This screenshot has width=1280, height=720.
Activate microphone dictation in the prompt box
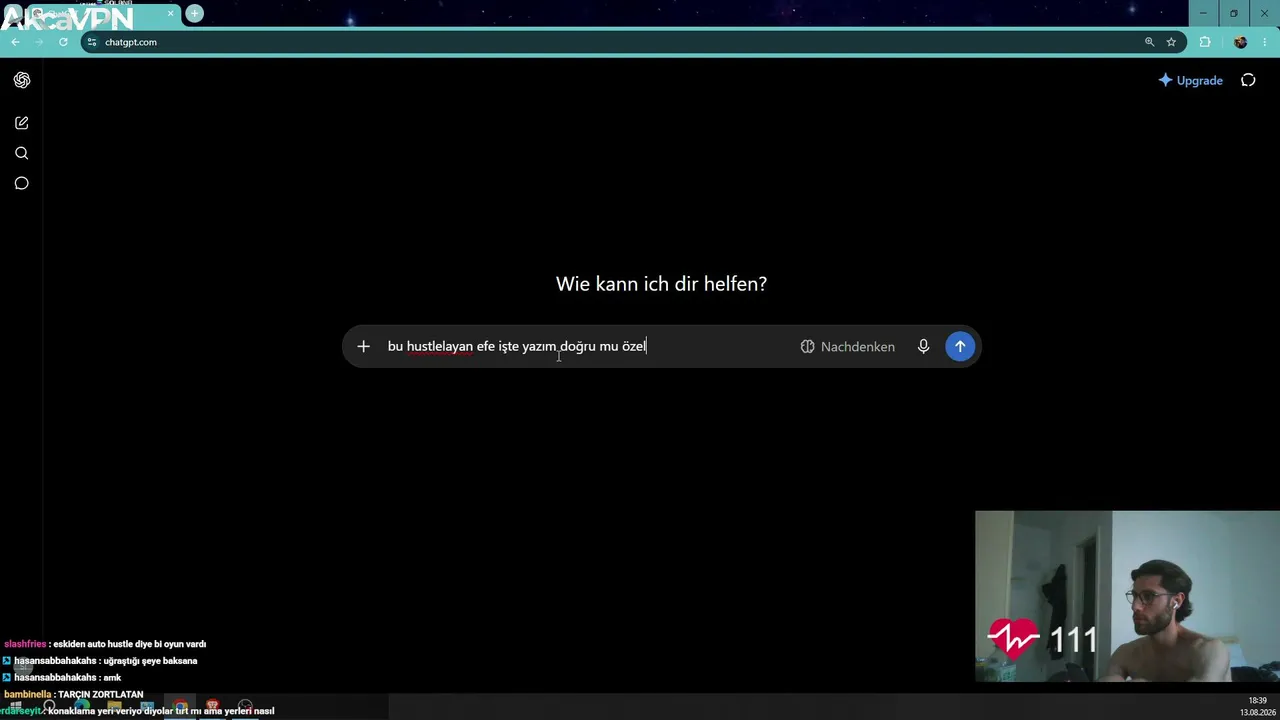click(923, 346)
